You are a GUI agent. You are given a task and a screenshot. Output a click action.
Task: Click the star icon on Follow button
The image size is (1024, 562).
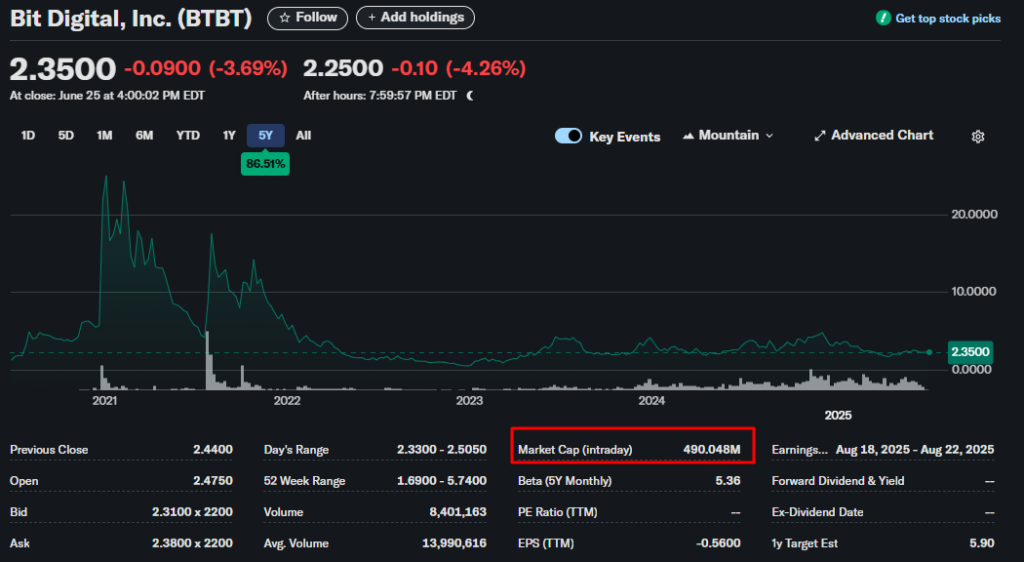click(285, 18)
